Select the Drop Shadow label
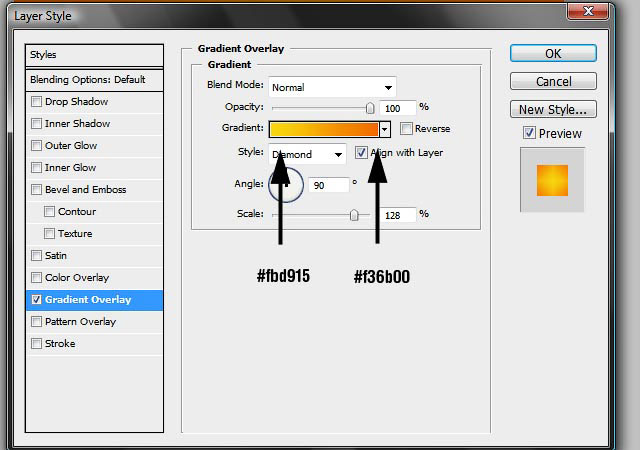 (76, 101)
